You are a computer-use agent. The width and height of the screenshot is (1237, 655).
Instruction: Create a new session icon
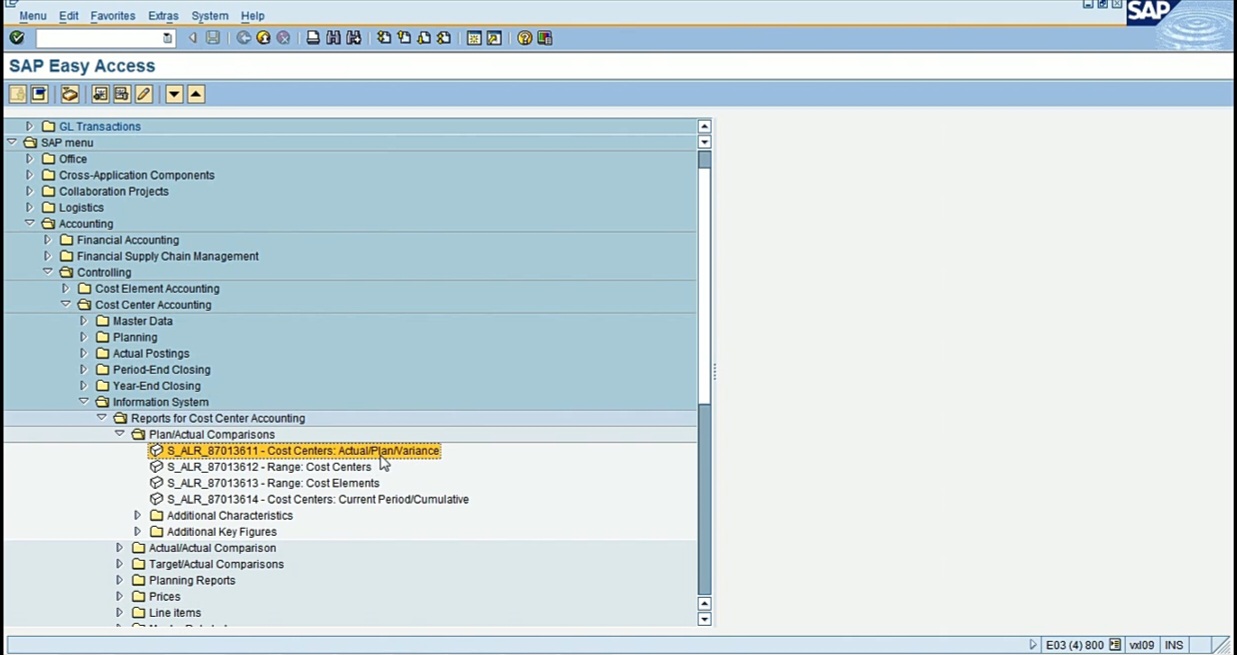[474, 38]
